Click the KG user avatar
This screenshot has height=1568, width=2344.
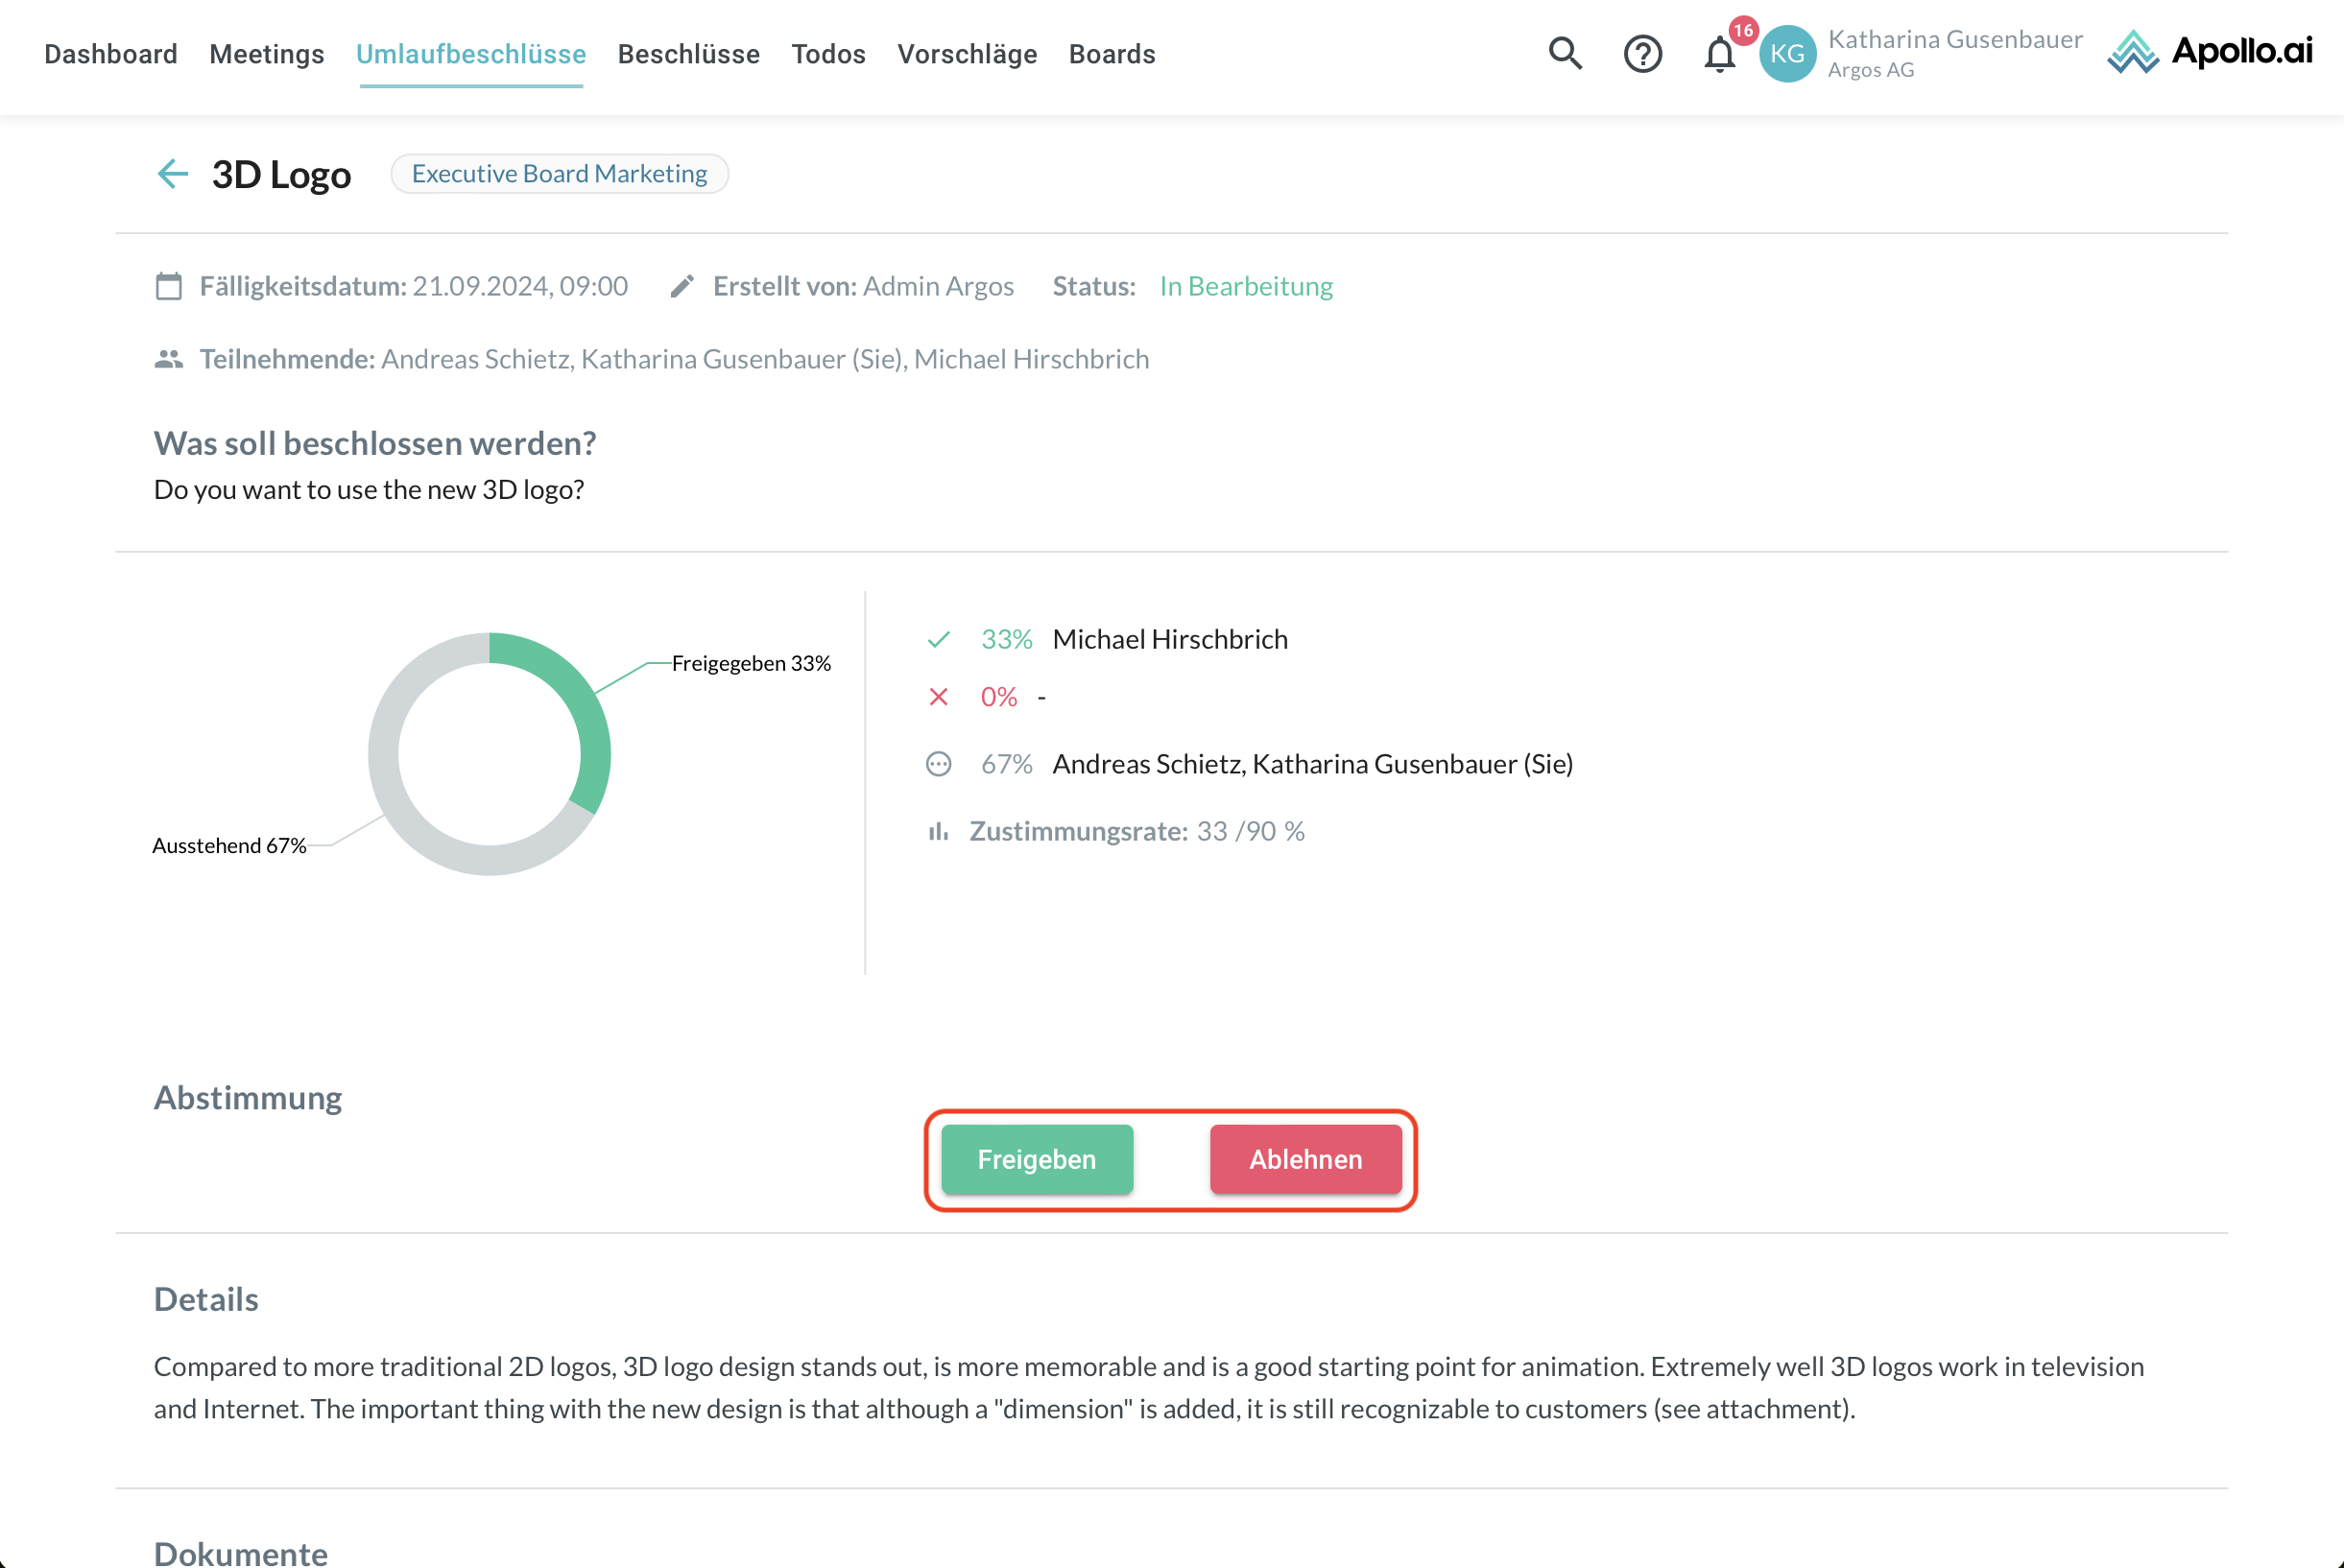[x=1787, y=54]
